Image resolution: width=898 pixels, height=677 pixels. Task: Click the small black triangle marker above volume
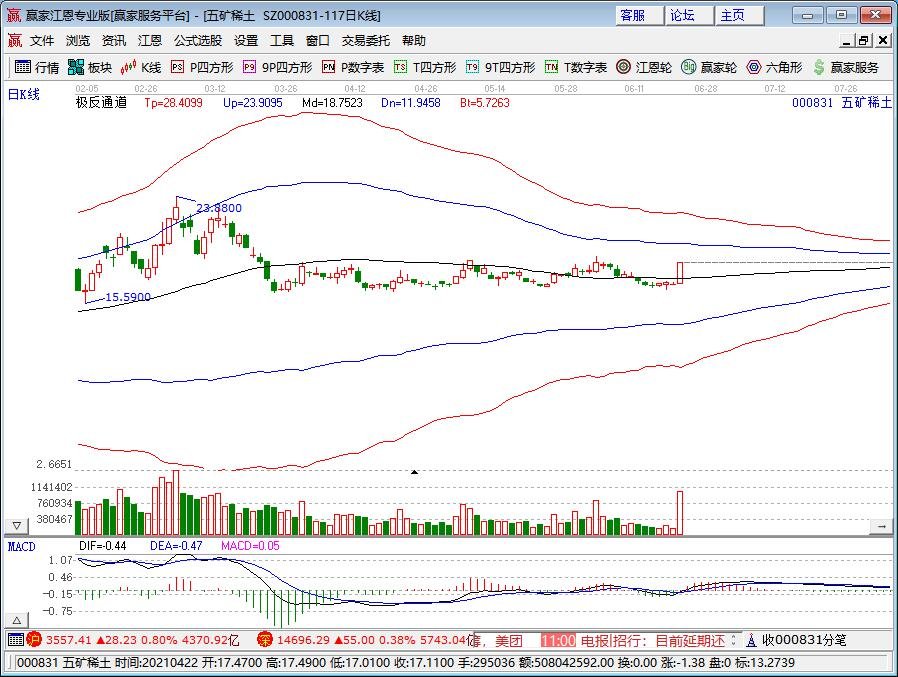tap(414, 472)
